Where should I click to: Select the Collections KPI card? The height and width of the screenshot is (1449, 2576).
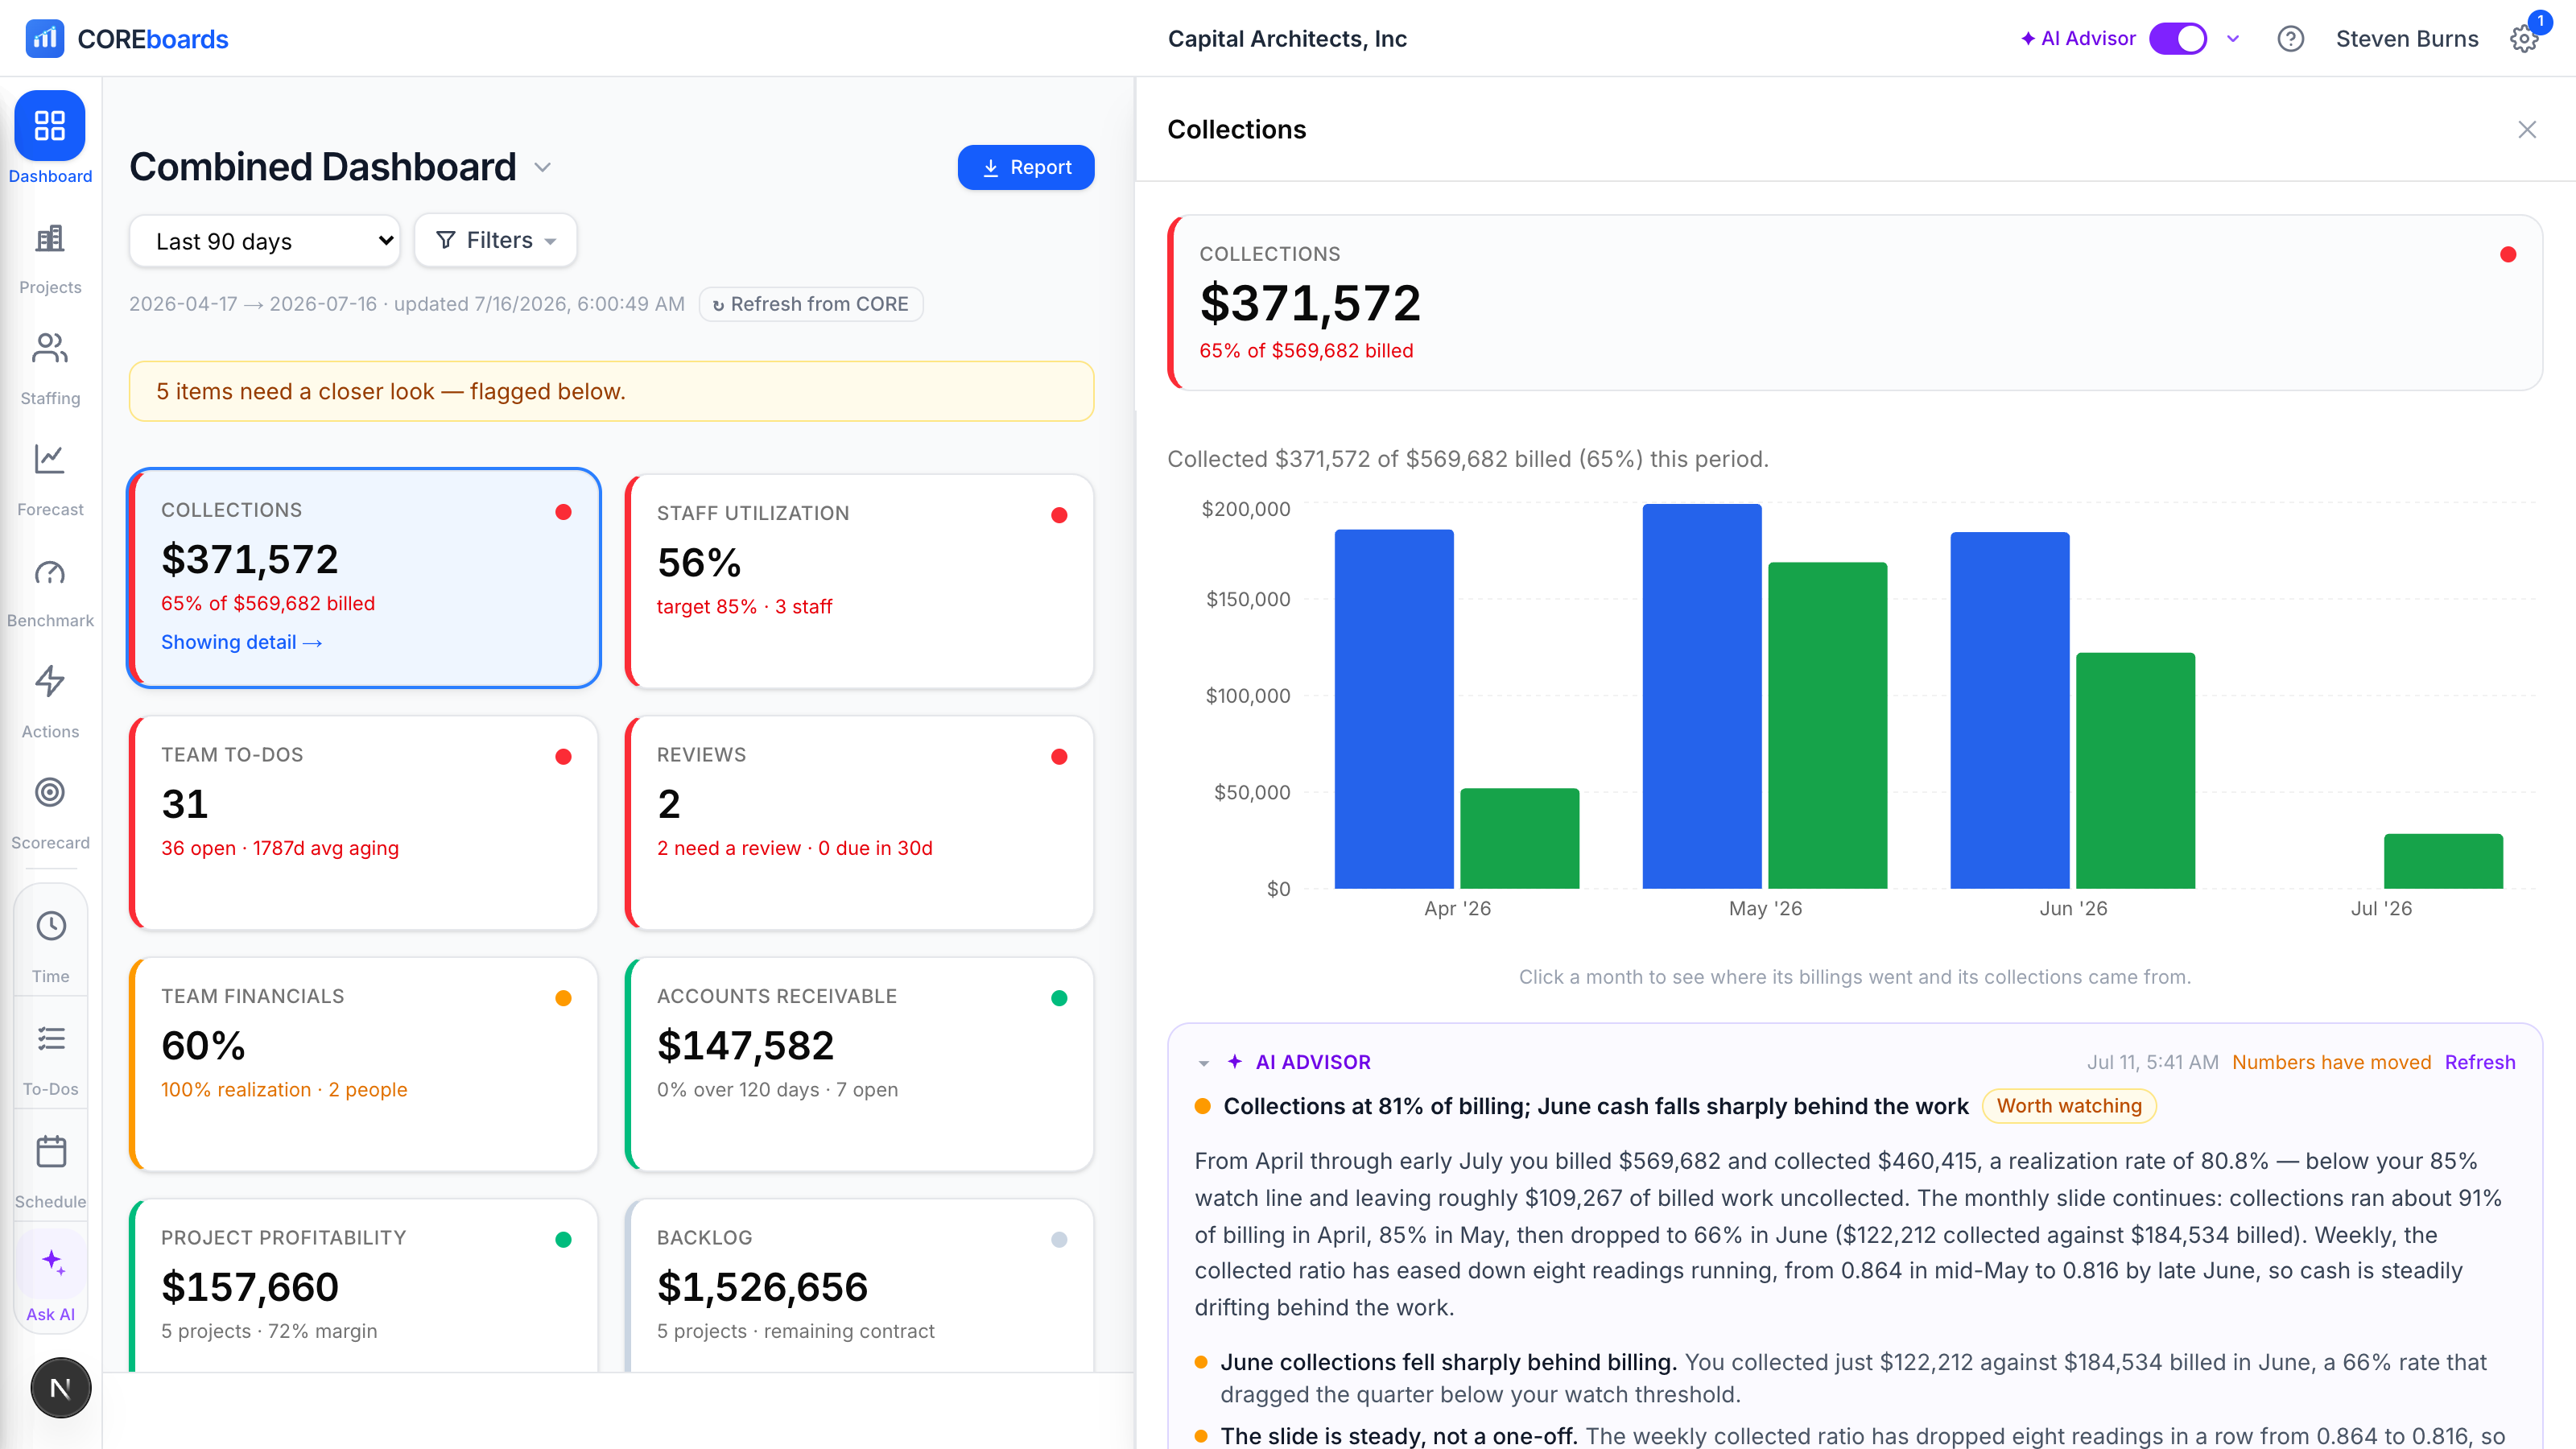(x=364, y=578)
